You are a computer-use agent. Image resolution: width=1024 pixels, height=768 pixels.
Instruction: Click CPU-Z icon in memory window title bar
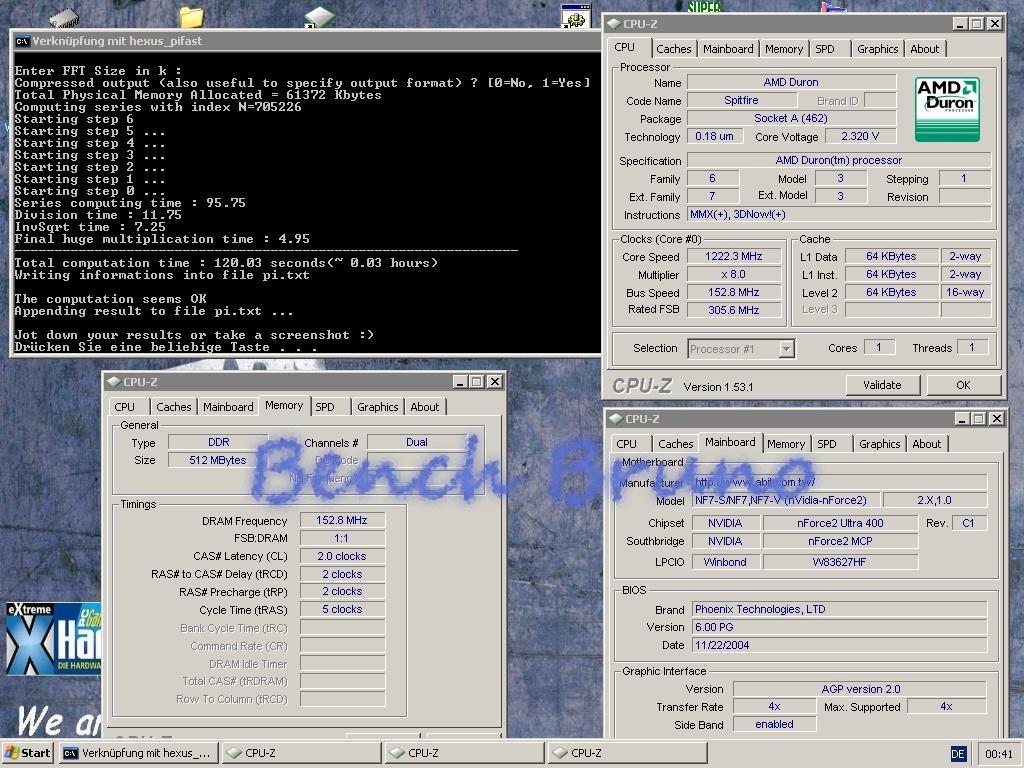point(114,382)
